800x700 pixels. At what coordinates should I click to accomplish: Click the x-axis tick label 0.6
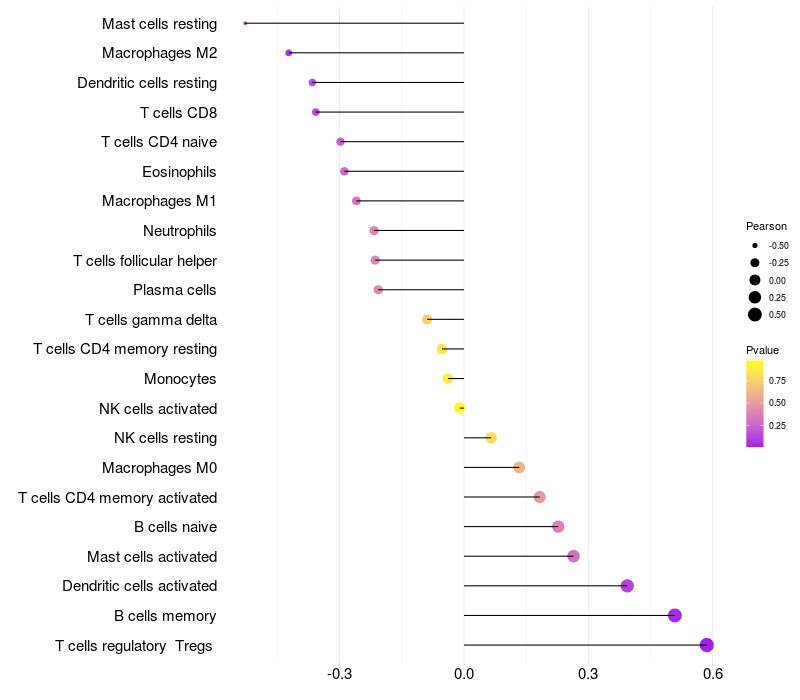tap(713, 674)
